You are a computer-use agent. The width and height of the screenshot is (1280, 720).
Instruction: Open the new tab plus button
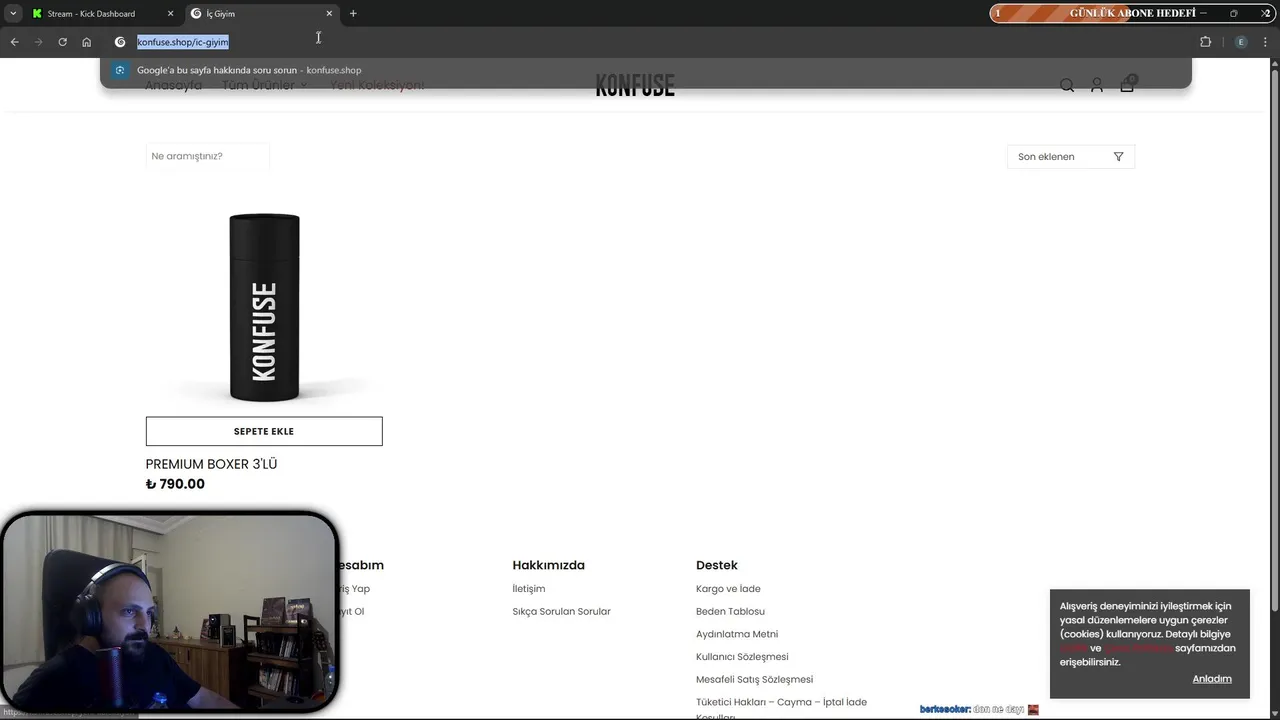(x=353, y=14)
